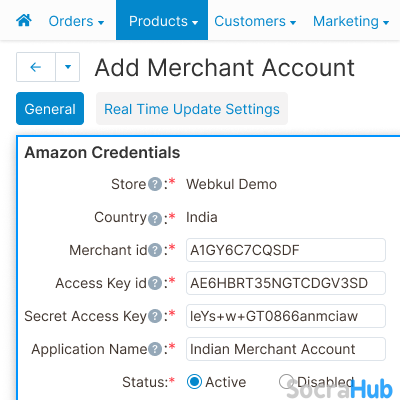Show help tooltip for Access Key id
This screenshot has height=400, width=400.
point(155,283)
